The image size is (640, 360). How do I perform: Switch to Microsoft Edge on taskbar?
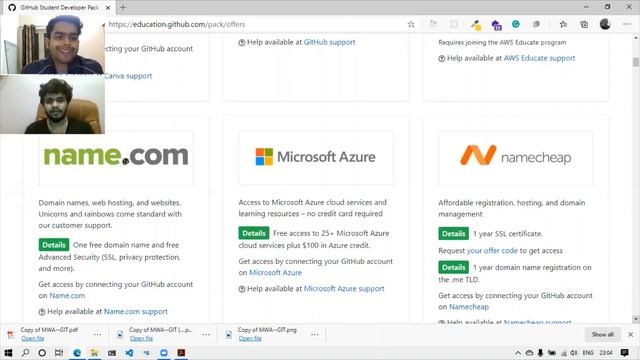(x=77, y=353)
